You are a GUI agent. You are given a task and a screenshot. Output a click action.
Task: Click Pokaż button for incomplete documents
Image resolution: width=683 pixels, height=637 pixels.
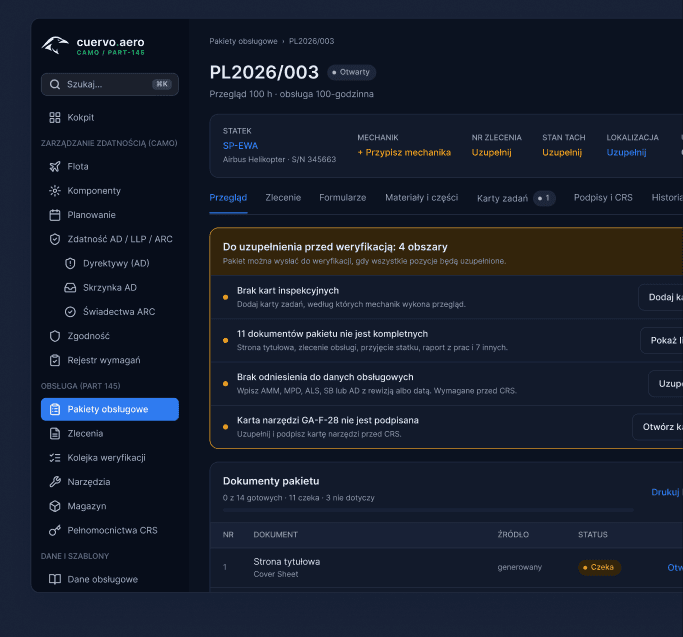[x=662, y=340]
